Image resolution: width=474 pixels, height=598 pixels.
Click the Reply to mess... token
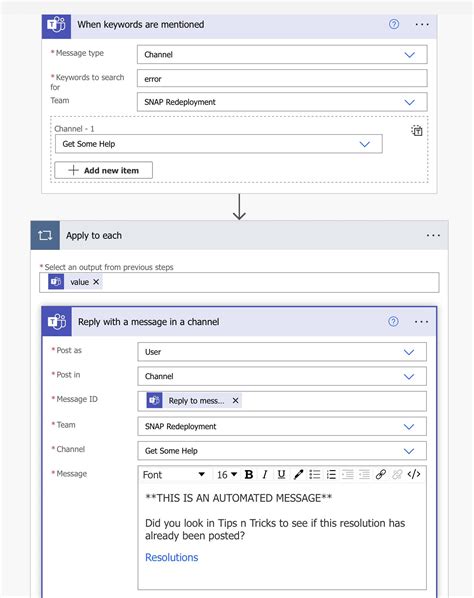tap(194, 400)
